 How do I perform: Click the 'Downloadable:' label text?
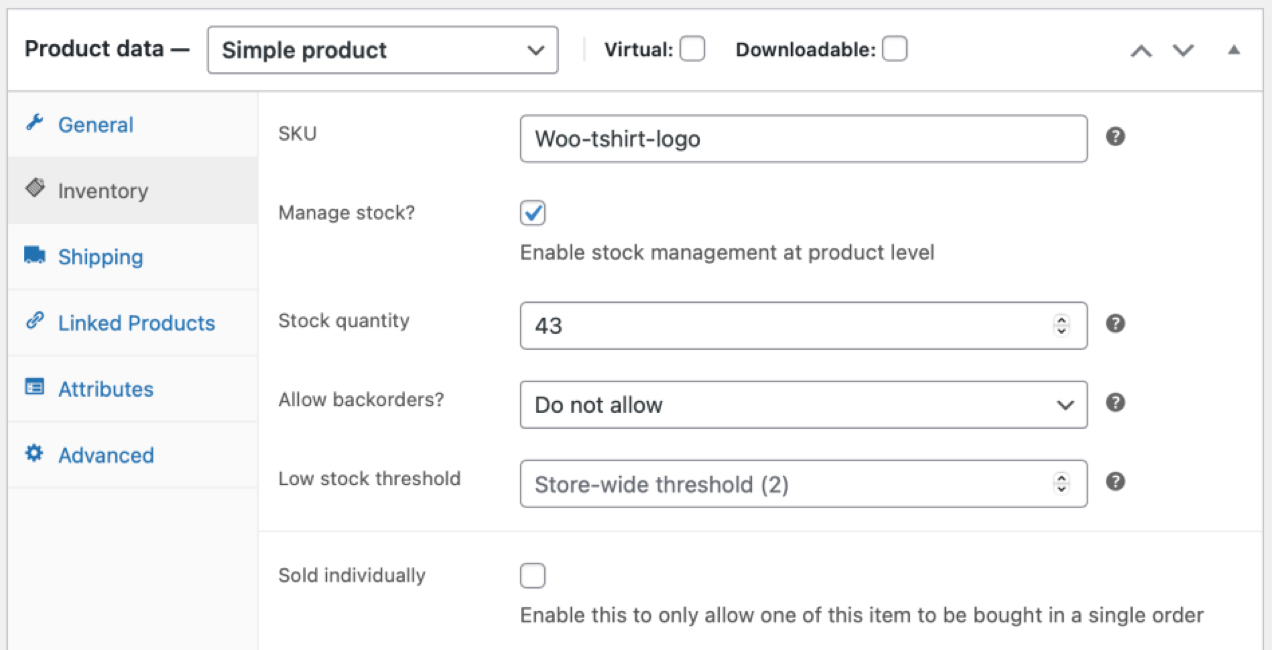[x=806, y=50]
